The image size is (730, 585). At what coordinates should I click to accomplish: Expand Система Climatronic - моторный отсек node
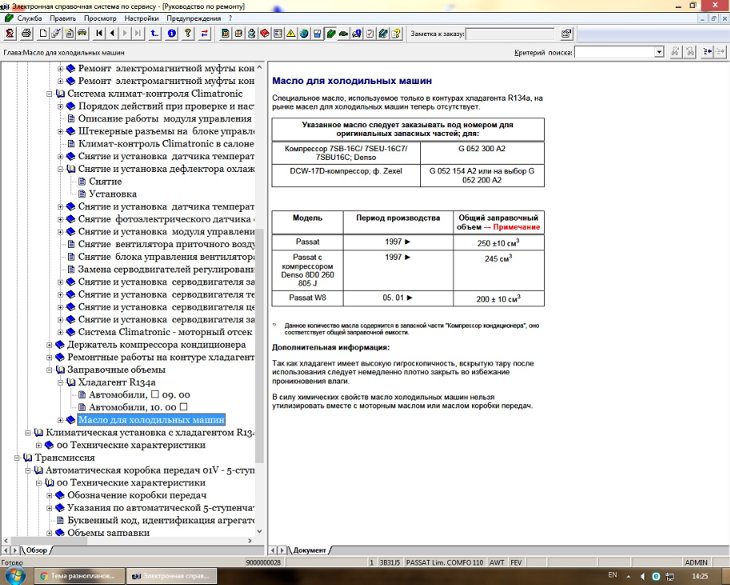[x=60, y=332]
